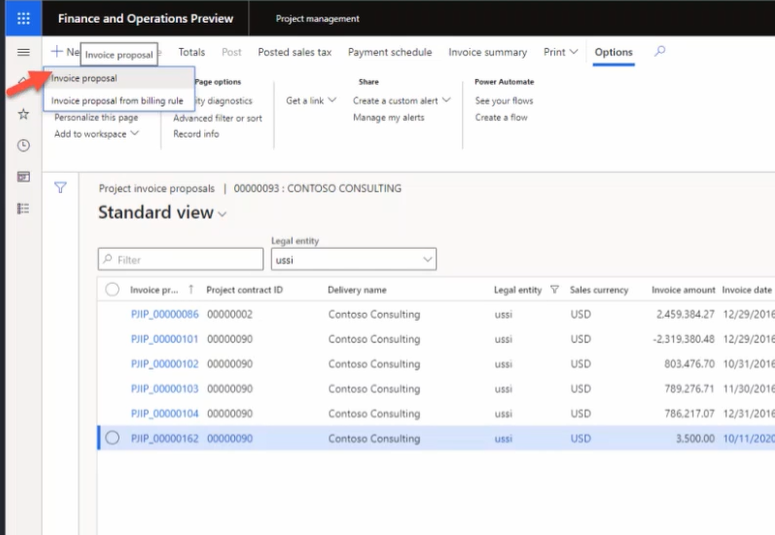Screen dimensions: 775x535
Task: Click contract ID link 00000090 in selected row
Action: 230,438
